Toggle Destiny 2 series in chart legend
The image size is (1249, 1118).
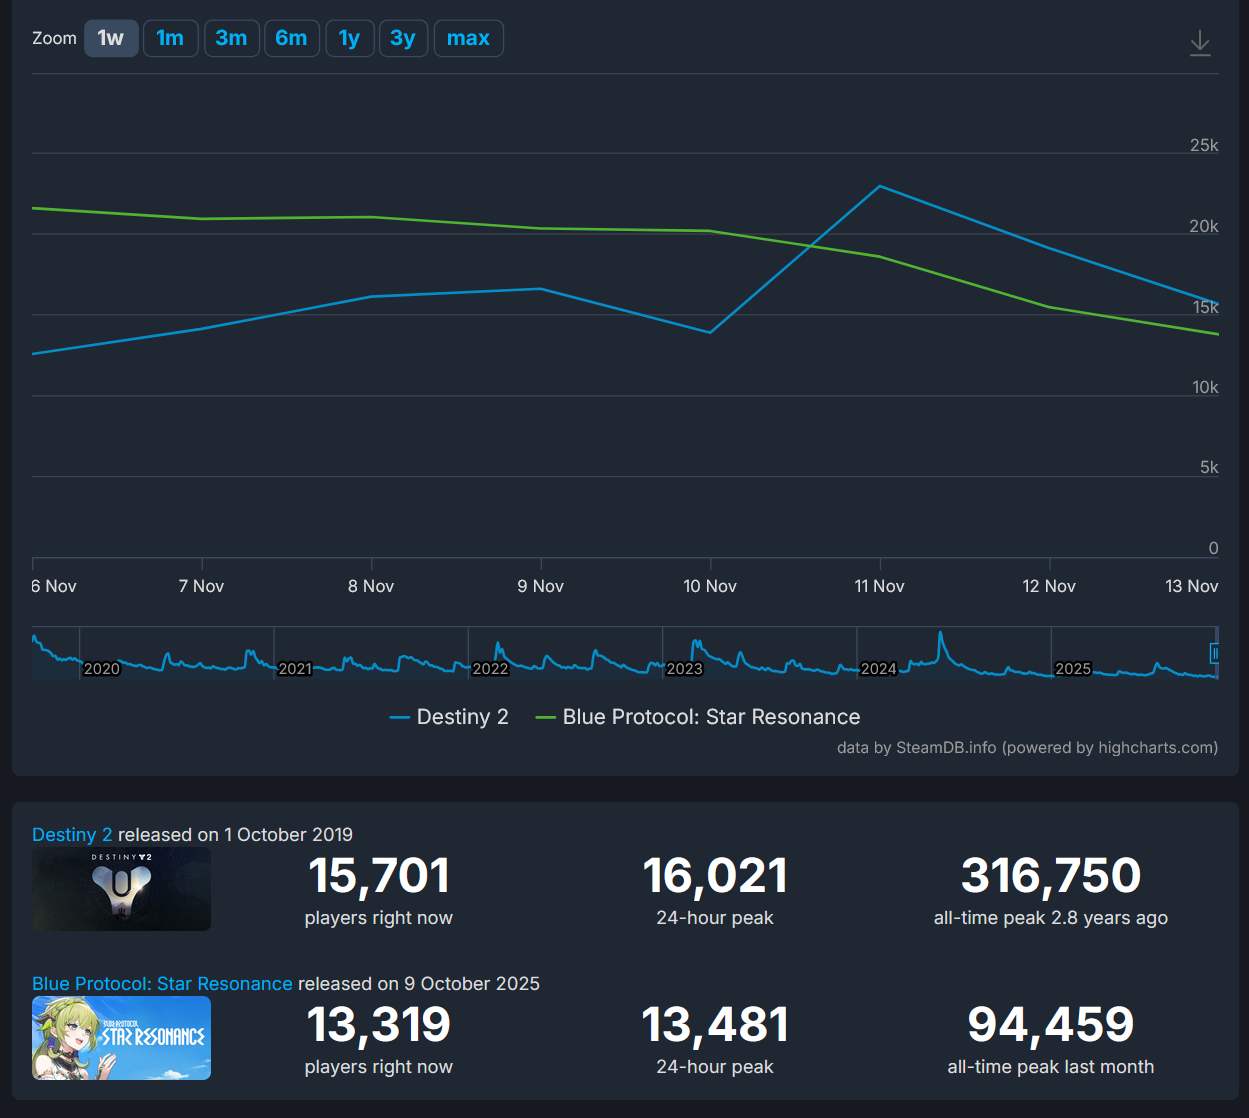(449, 717)
